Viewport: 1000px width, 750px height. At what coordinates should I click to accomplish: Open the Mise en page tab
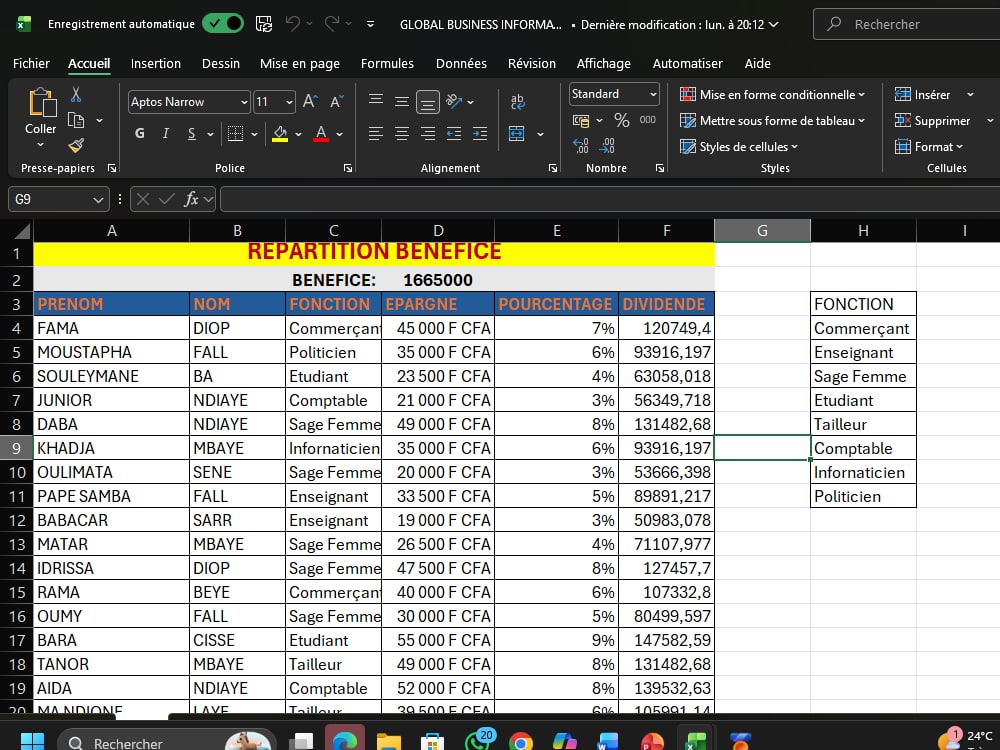tap(300, 63)
